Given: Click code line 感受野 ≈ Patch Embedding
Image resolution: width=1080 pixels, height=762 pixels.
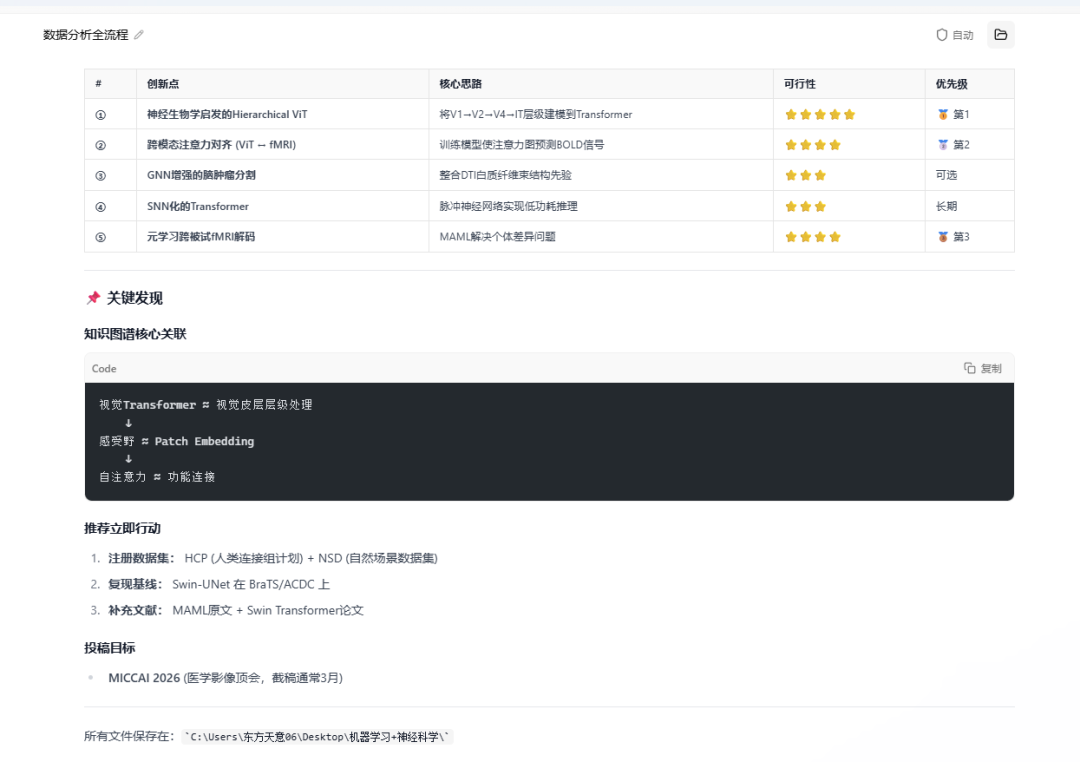Looking at the screenshot, I should (176, 441).
